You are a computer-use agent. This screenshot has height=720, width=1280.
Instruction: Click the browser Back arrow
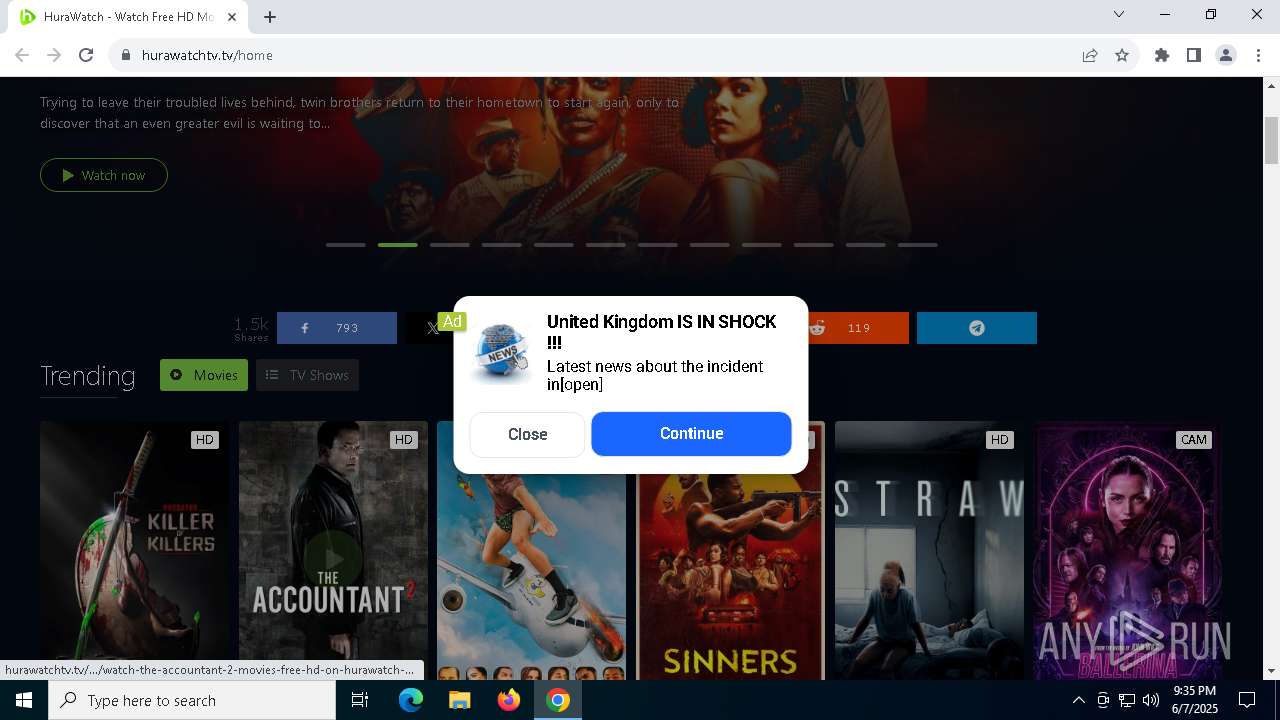(22, 55)
